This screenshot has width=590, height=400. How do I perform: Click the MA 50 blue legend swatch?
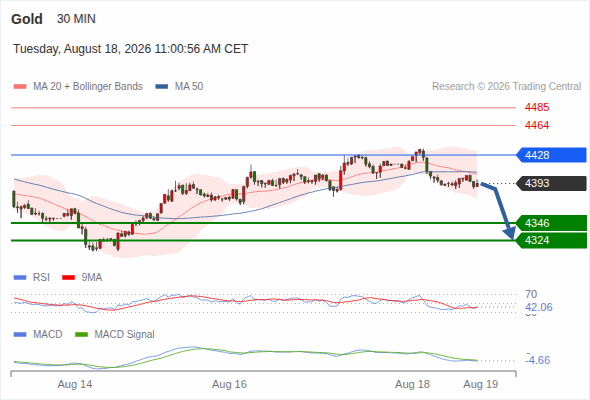(162, 87)
